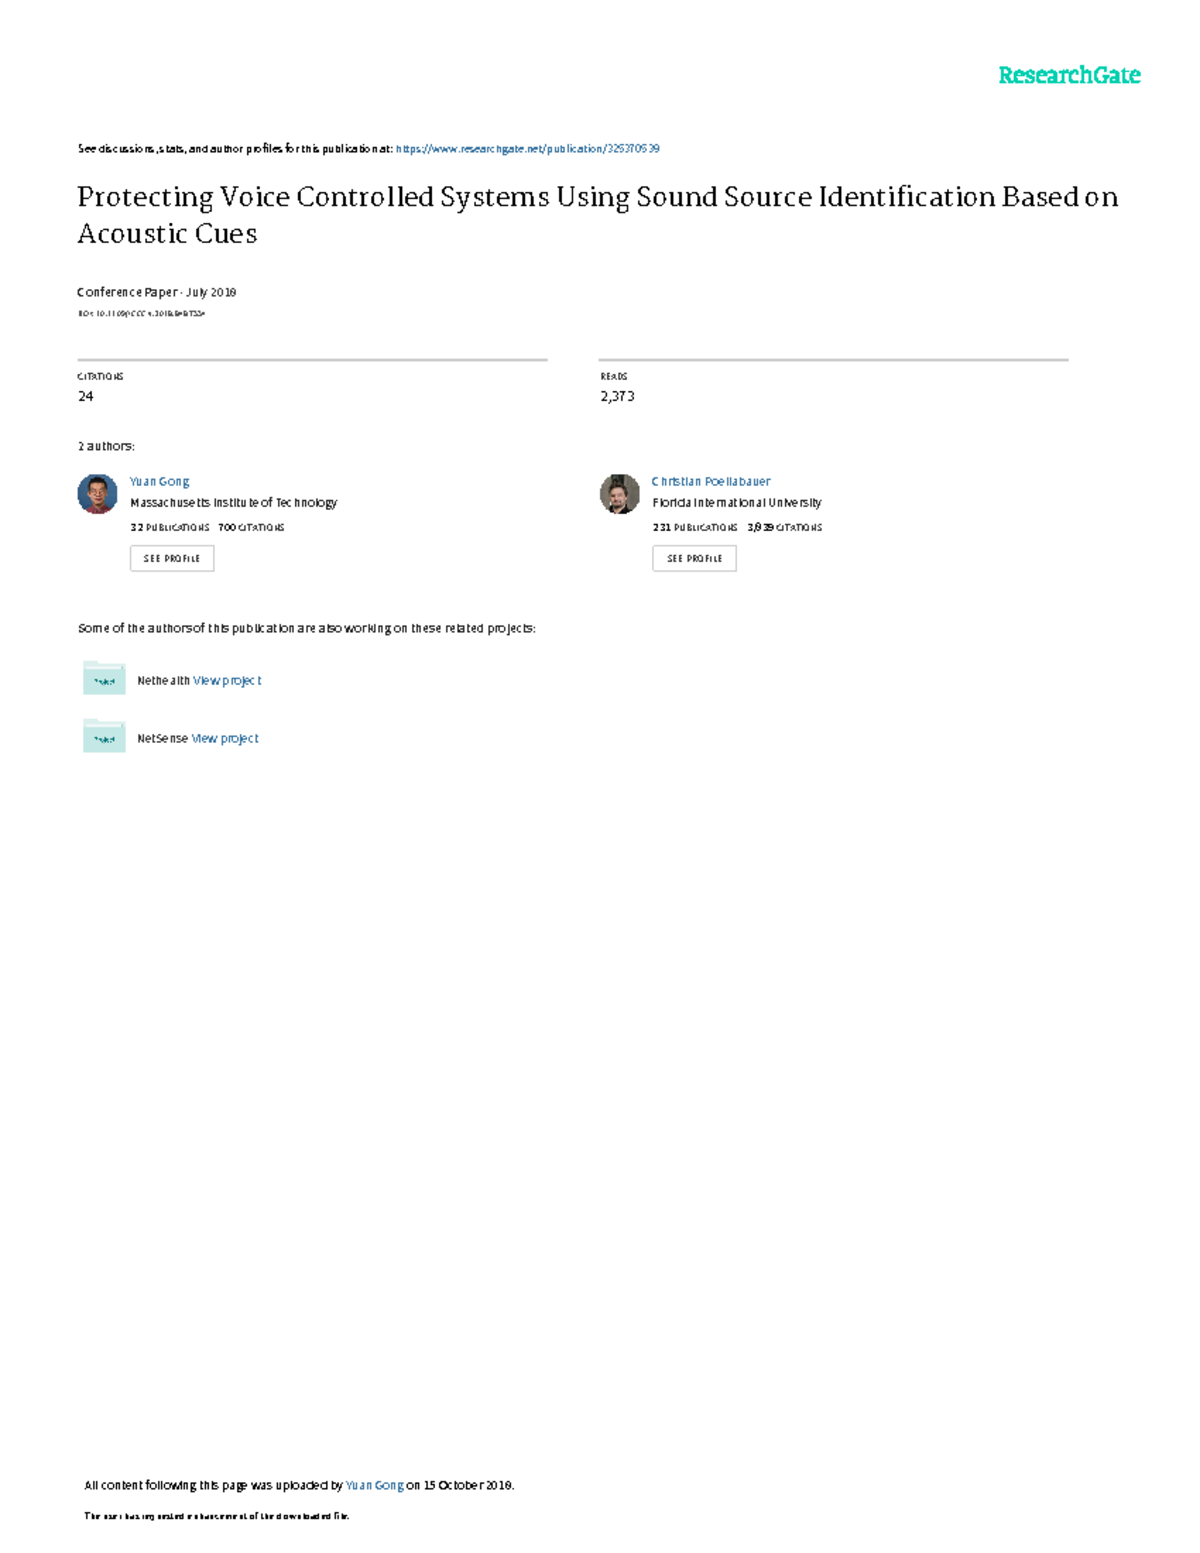1200x1553 pixels.
Task: Click the NetSense project folder icon
Action: click(104, 737)
